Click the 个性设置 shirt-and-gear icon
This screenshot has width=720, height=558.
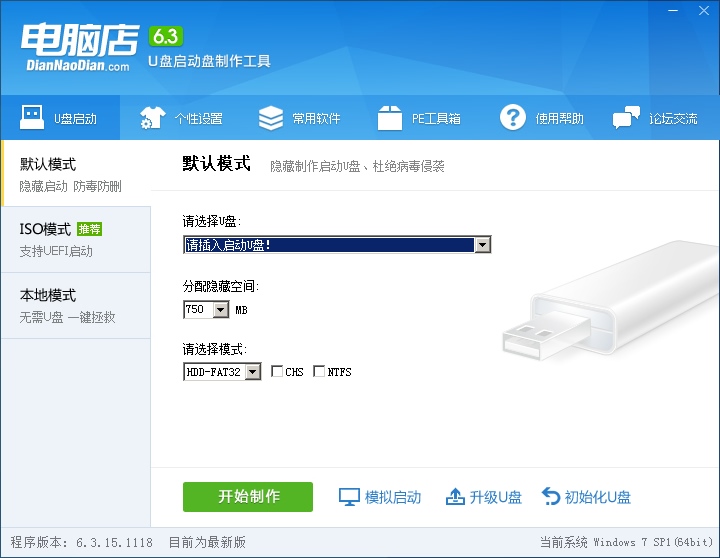pyautogui.click(x=152, y=118)
